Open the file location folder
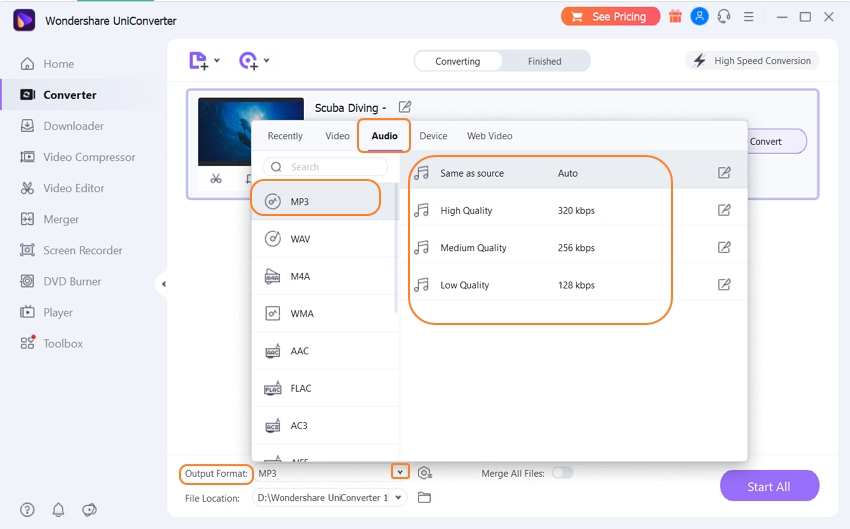The width and height of the screenshot is (850, 529). (x=424, y=498)
